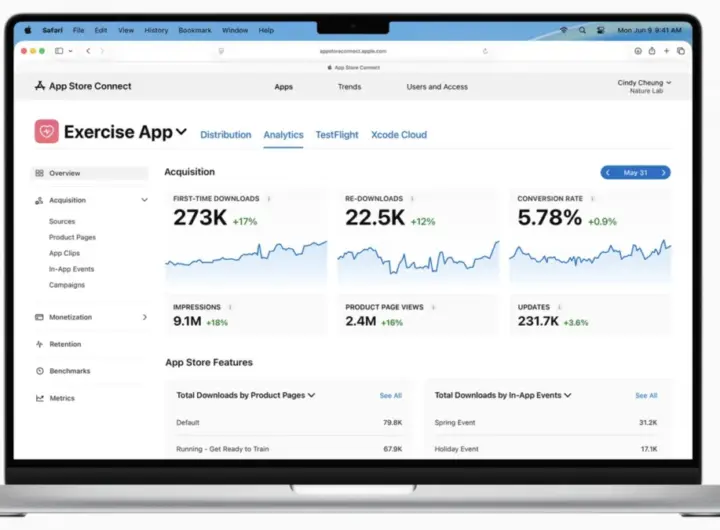Open a new tab with plus icon
Viewport: 720px width, 530px height.
[666, 51]
